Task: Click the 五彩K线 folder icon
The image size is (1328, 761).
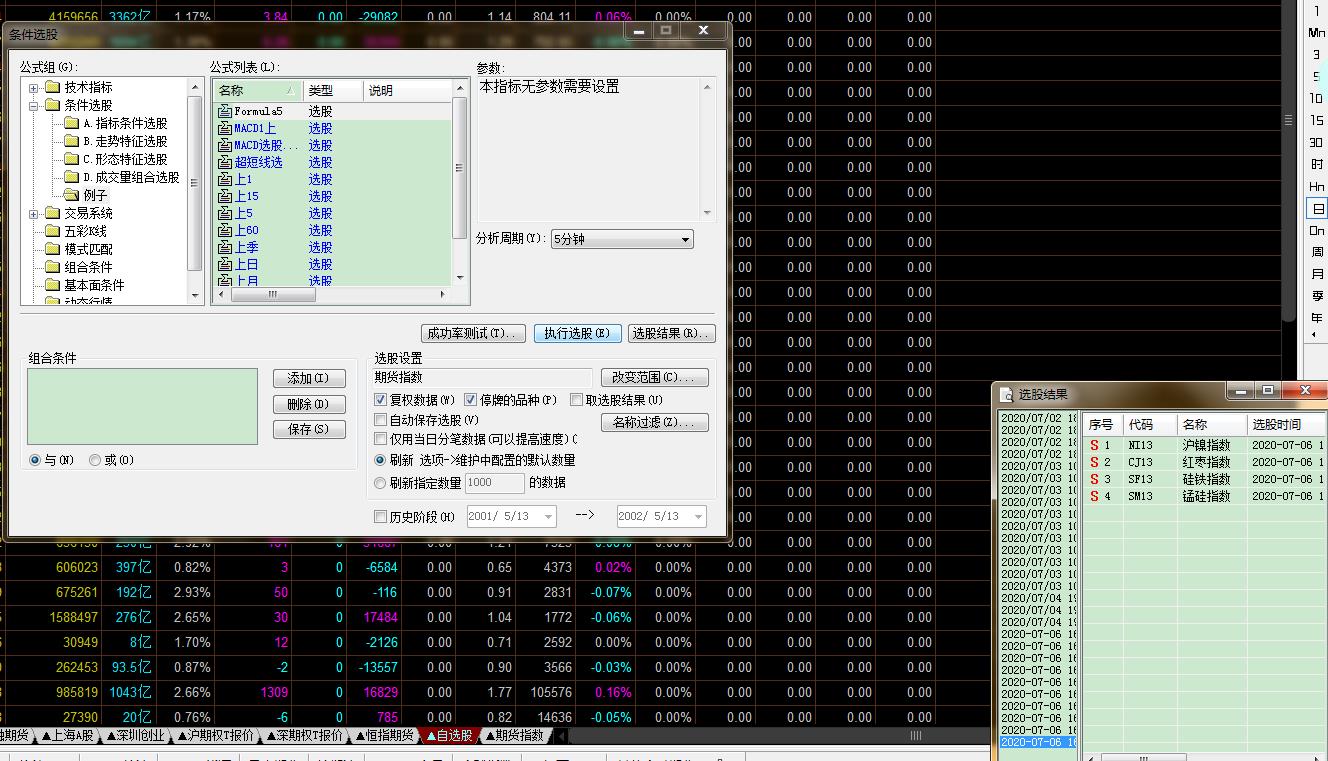Action: pyautogui.click(x=52, y=231)
